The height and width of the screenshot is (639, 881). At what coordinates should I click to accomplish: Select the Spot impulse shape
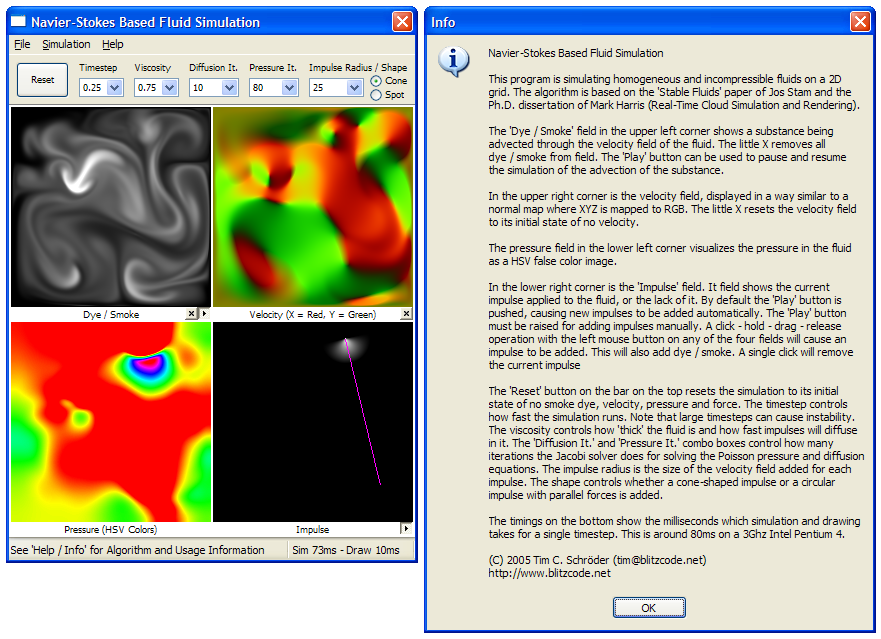point(376,95)
